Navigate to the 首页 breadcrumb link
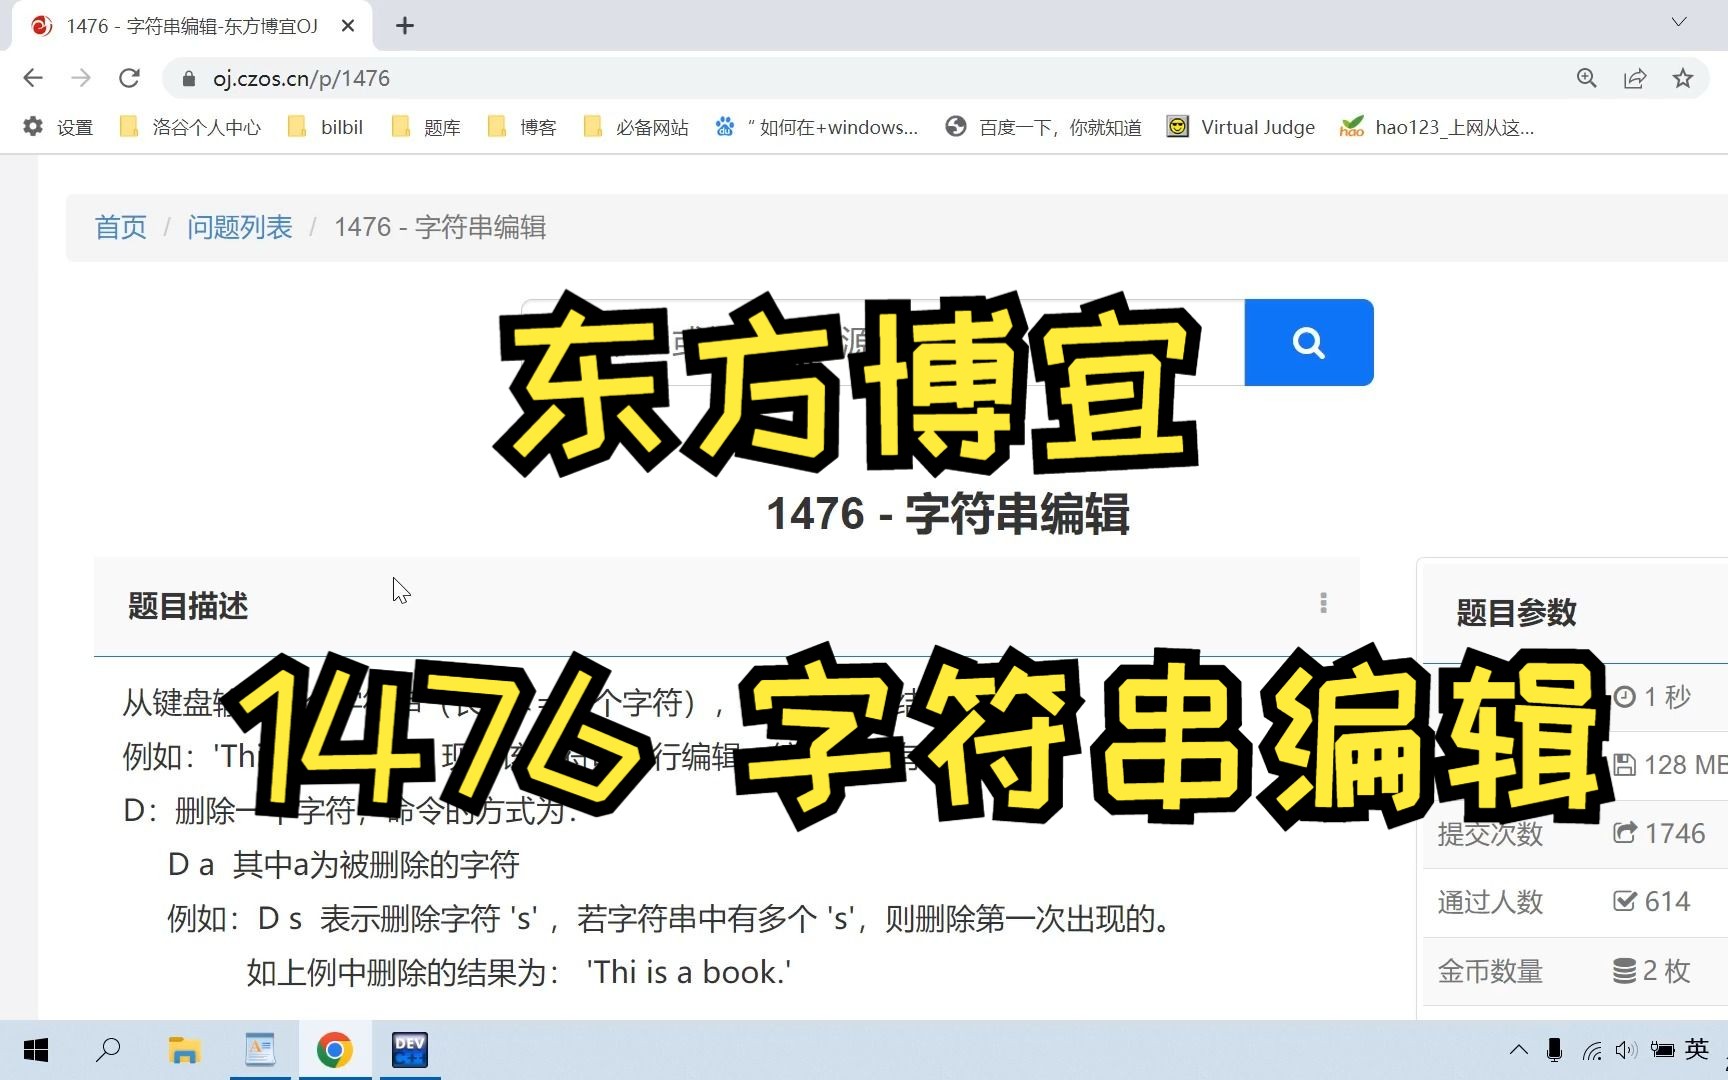Viewport: 1728px width, 1080px height. [x=120, y=227]
